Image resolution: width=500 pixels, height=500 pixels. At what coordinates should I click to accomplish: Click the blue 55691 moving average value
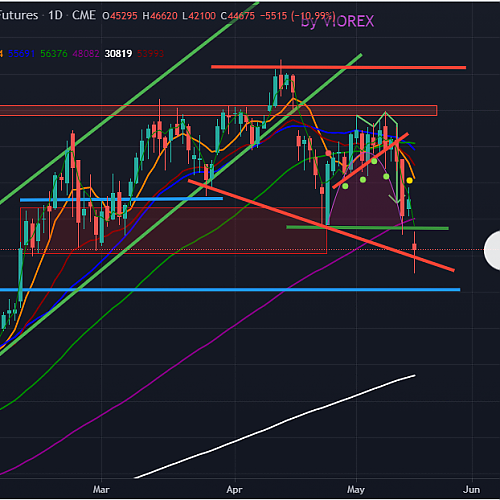click(x=21, y=54)
